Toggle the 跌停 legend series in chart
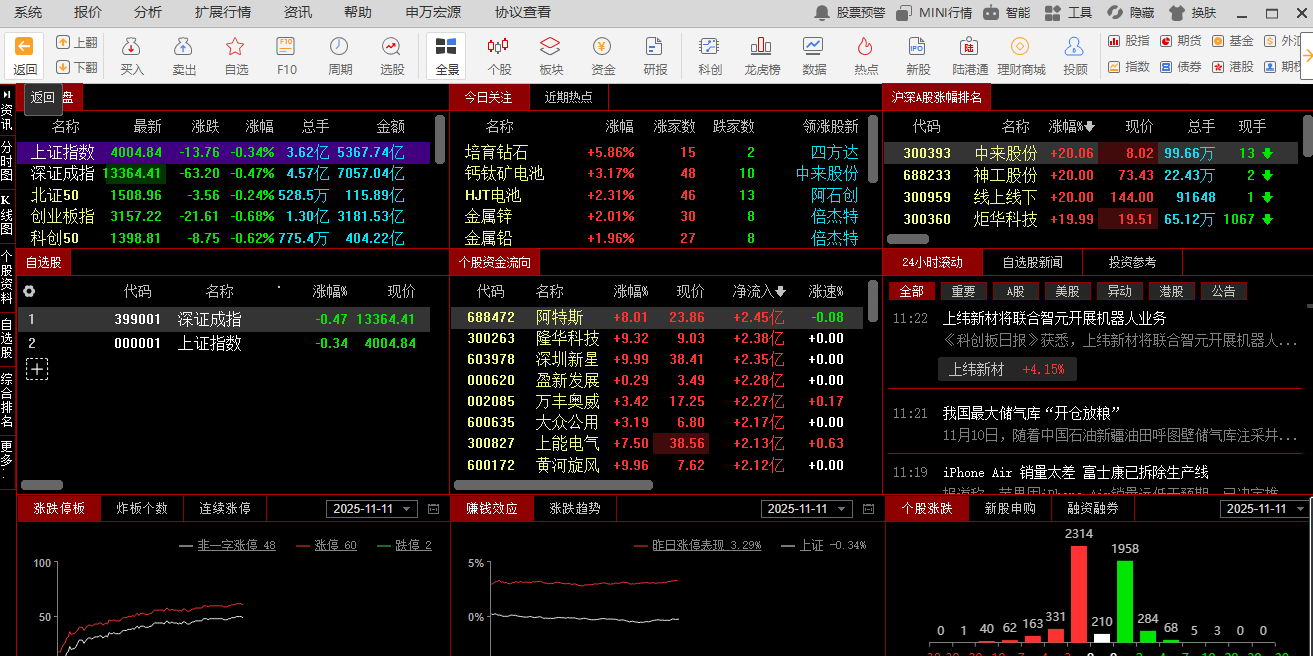Image resolution: width=1313 pixels, height=656 pixels. pyautogui.click(x=405, y=545)
